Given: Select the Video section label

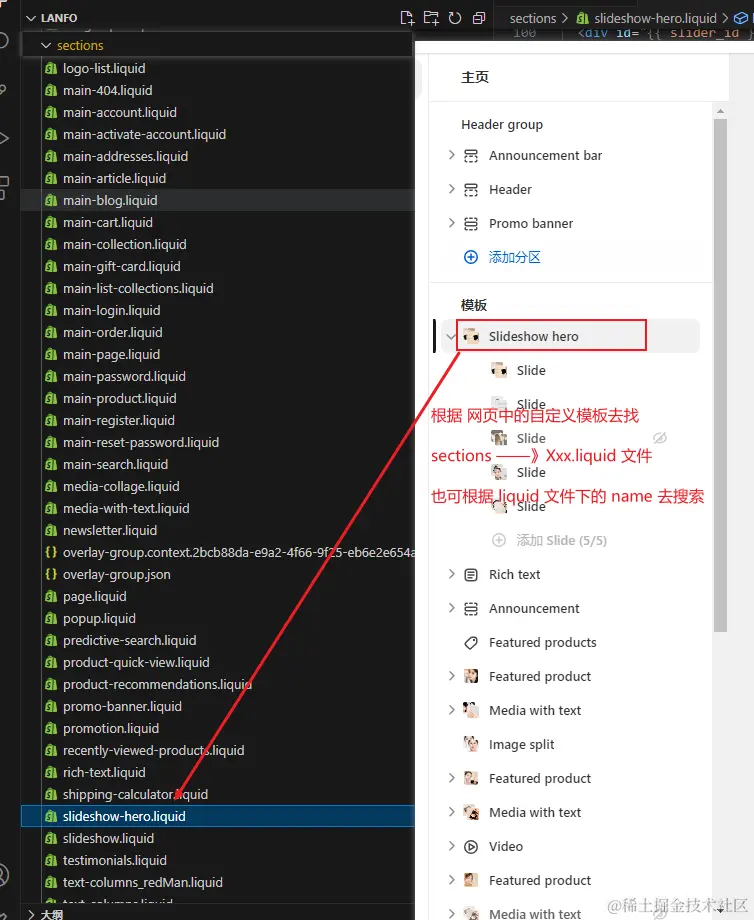Looking at the screenshot, I should (x=506, y=847).
